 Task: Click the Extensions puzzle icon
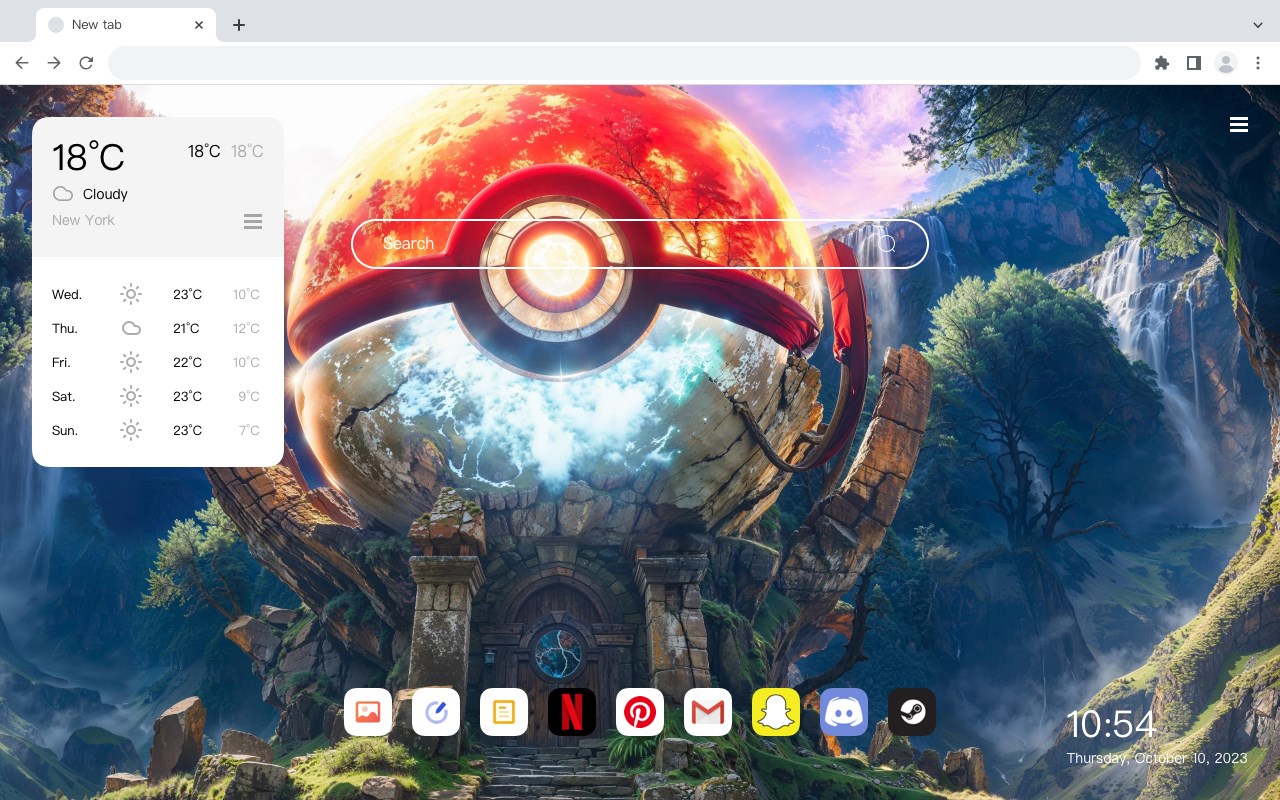(x=1161, y=63)
